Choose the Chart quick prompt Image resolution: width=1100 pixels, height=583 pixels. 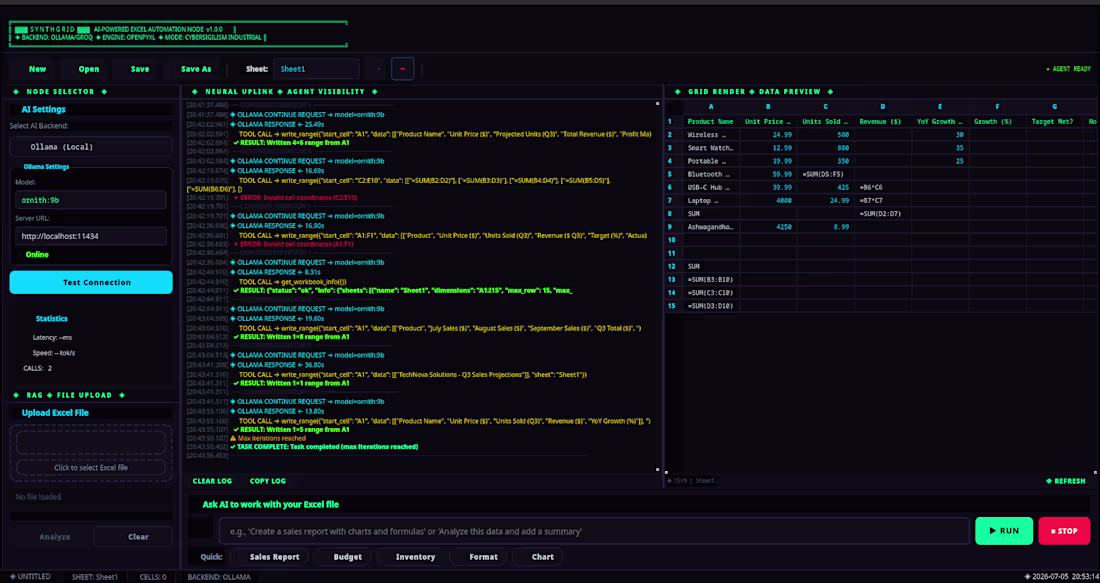(x=542, y=557)
